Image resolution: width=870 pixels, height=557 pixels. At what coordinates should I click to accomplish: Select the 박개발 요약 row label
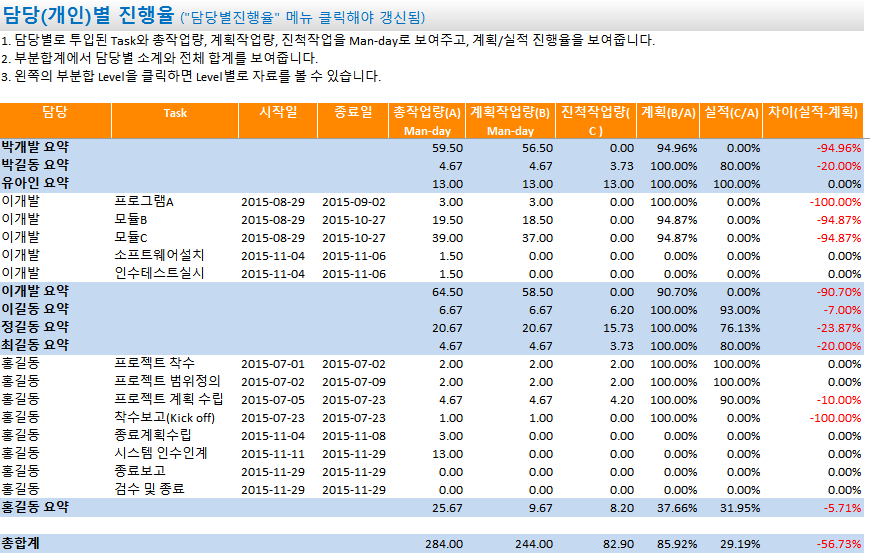pos(35,148)
